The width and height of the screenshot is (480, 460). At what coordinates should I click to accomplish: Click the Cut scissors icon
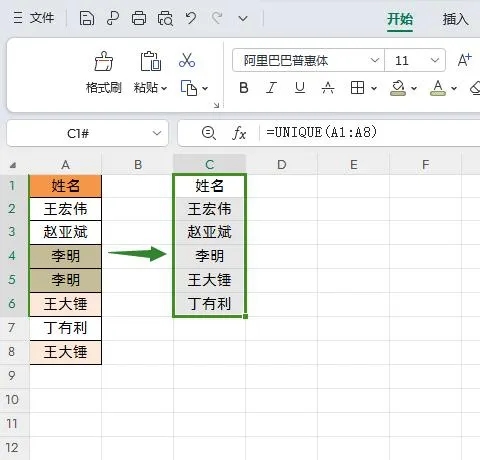tap(187, 60)
